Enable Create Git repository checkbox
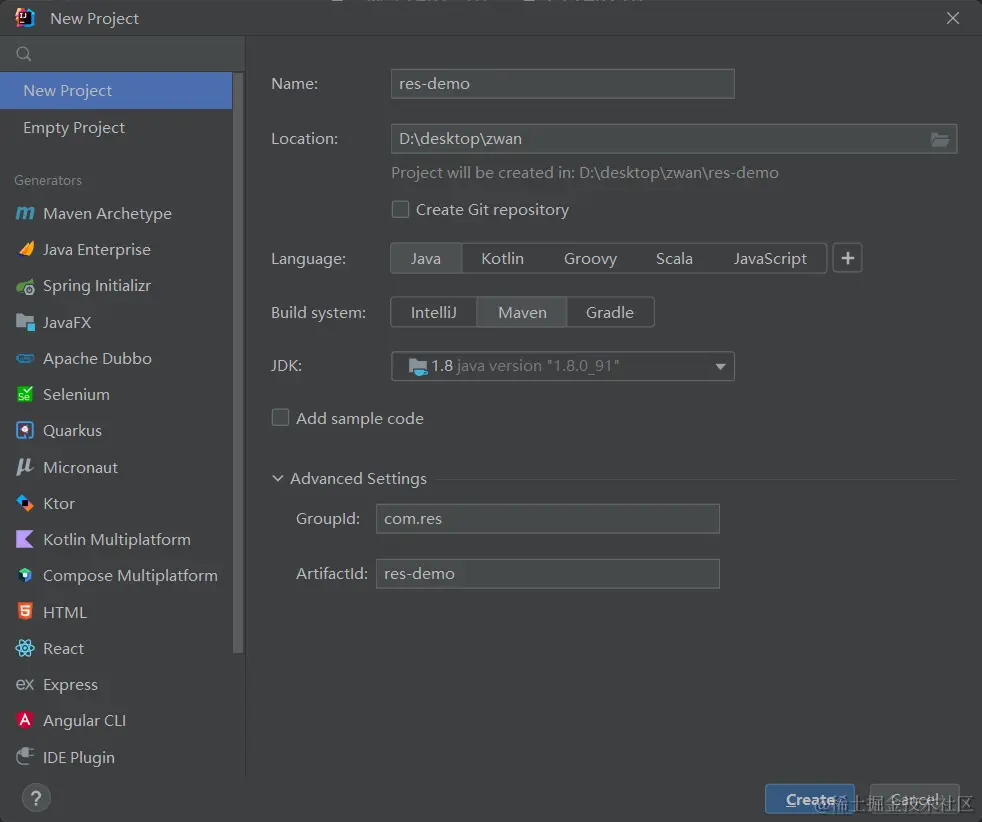 [400, 209]
